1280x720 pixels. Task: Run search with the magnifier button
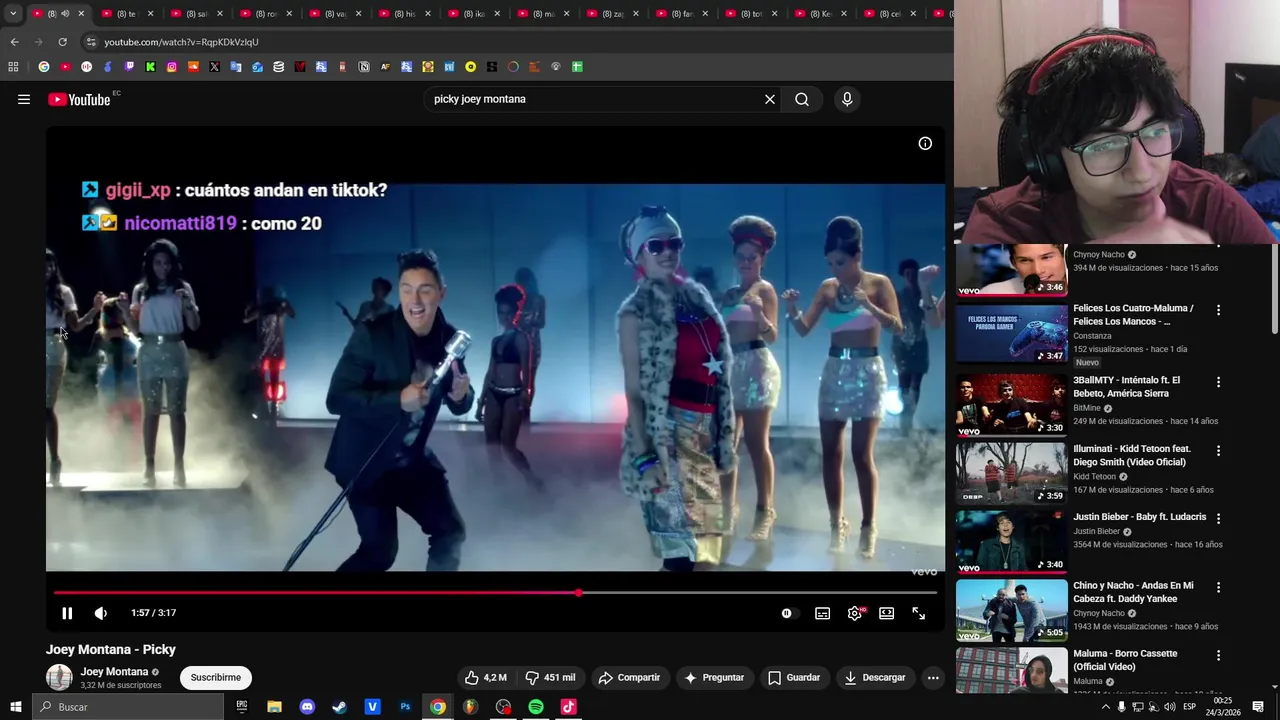click(802, 99)
